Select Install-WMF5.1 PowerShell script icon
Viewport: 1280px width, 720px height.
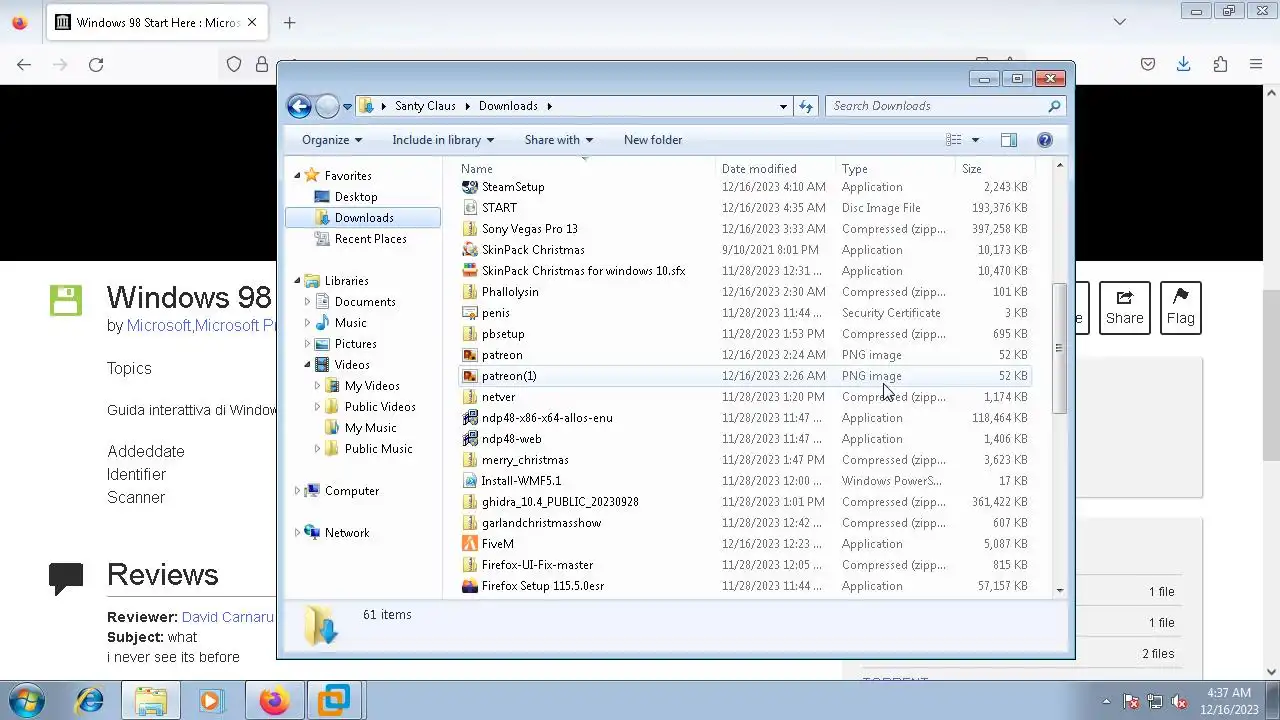click(x=470, y=481)
